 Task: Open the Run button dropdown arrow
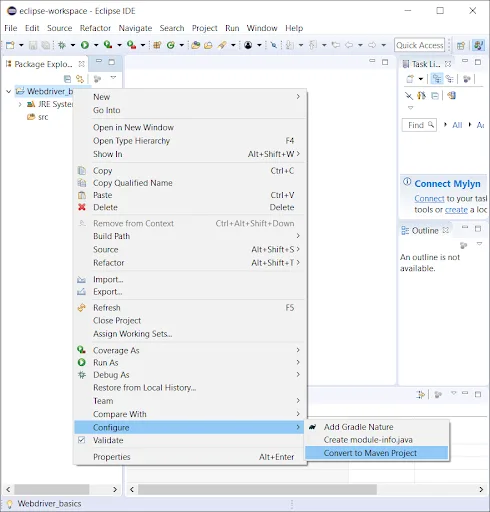[96, 45]
